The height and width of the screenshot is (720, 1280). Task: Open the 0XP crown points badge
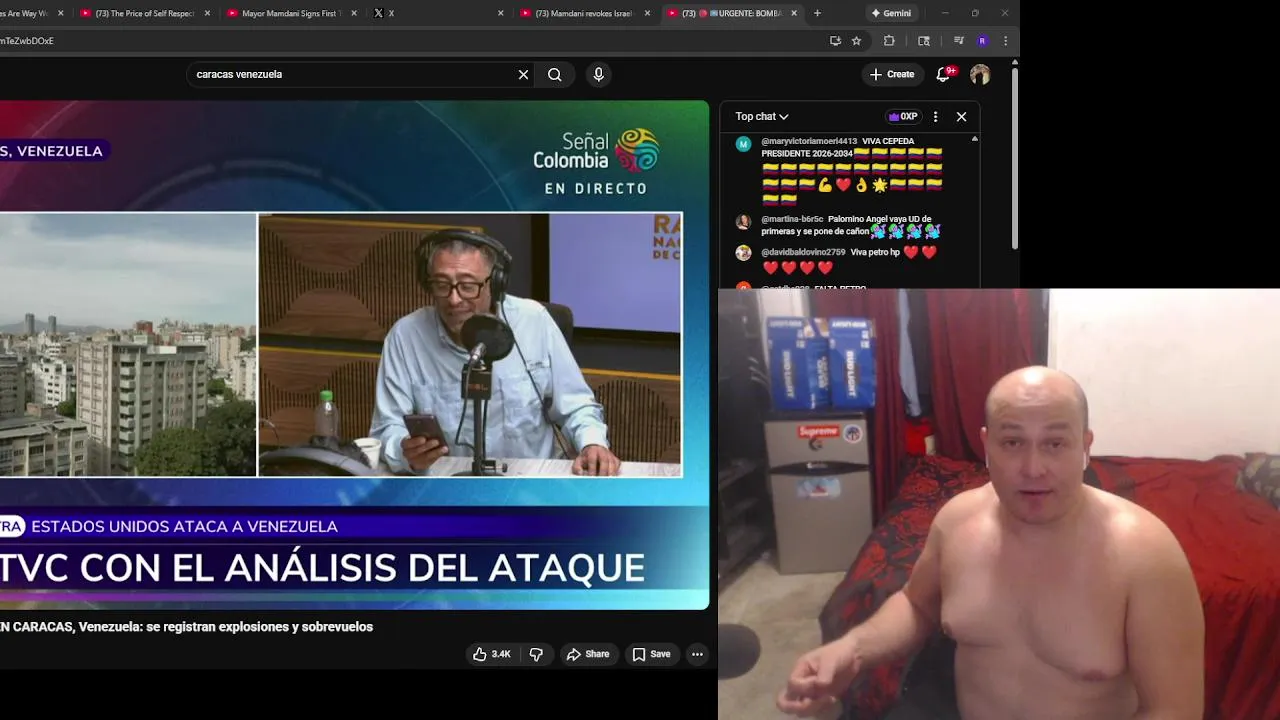click(x=903, y=116)
